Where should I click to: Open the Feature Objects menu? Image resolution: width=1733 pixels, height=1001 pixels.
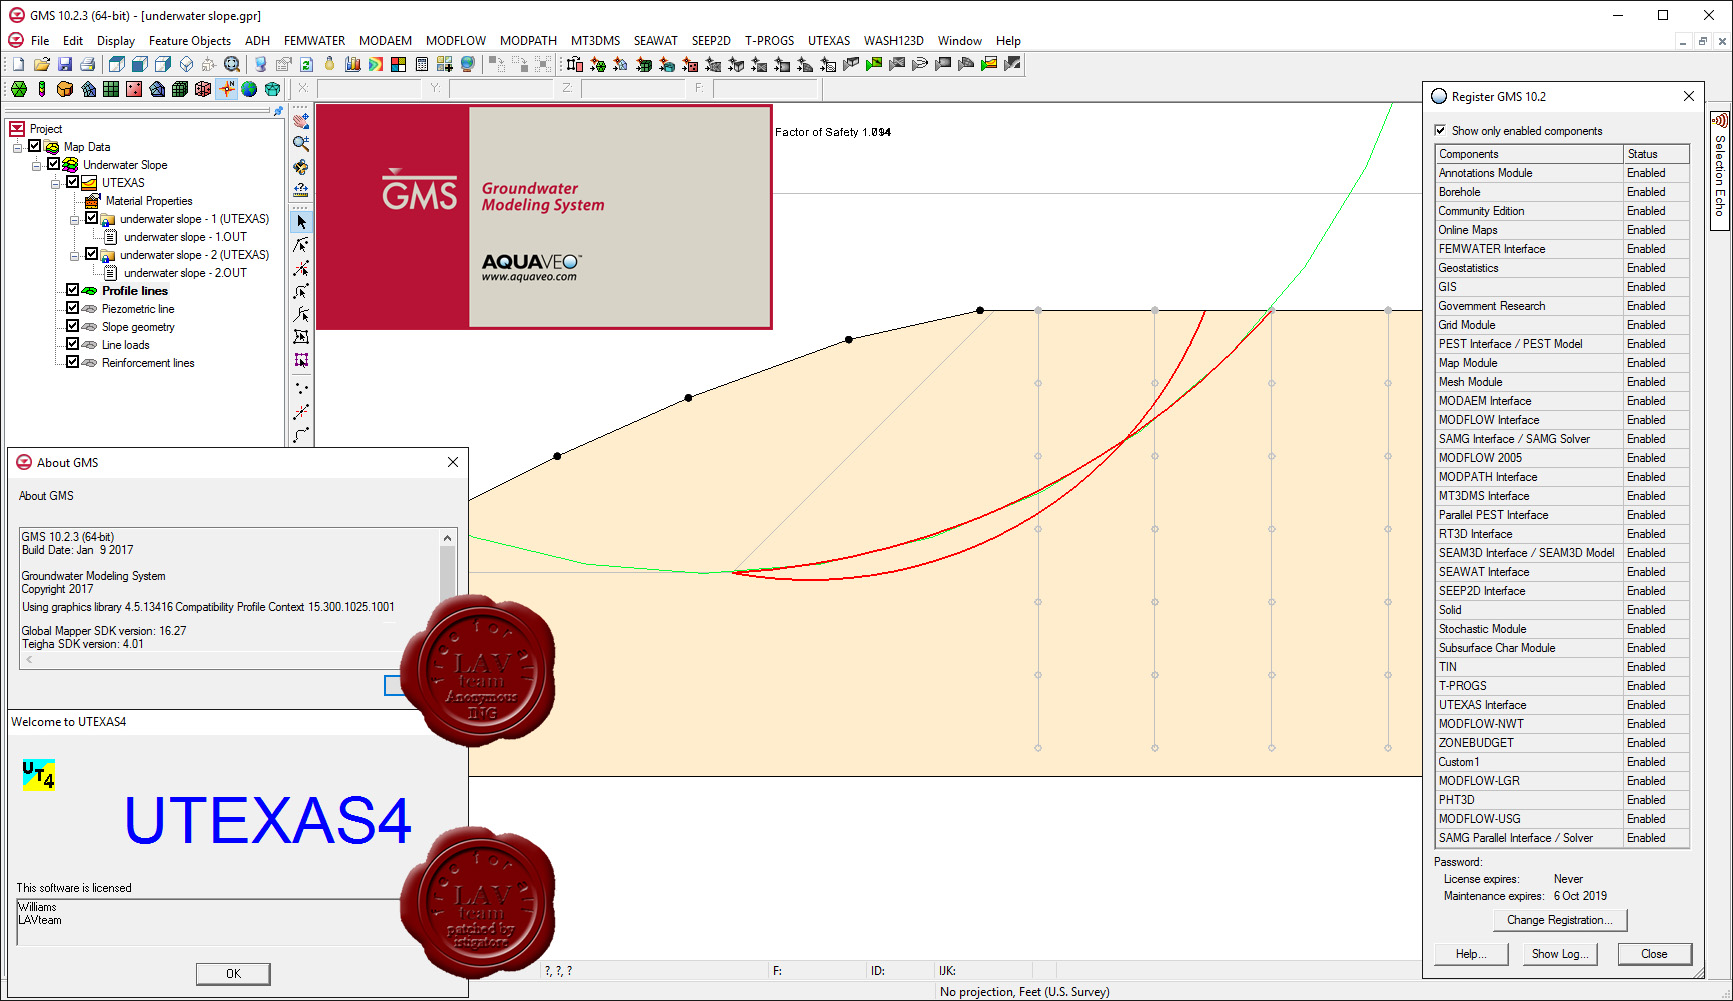(x=190, y=41)
